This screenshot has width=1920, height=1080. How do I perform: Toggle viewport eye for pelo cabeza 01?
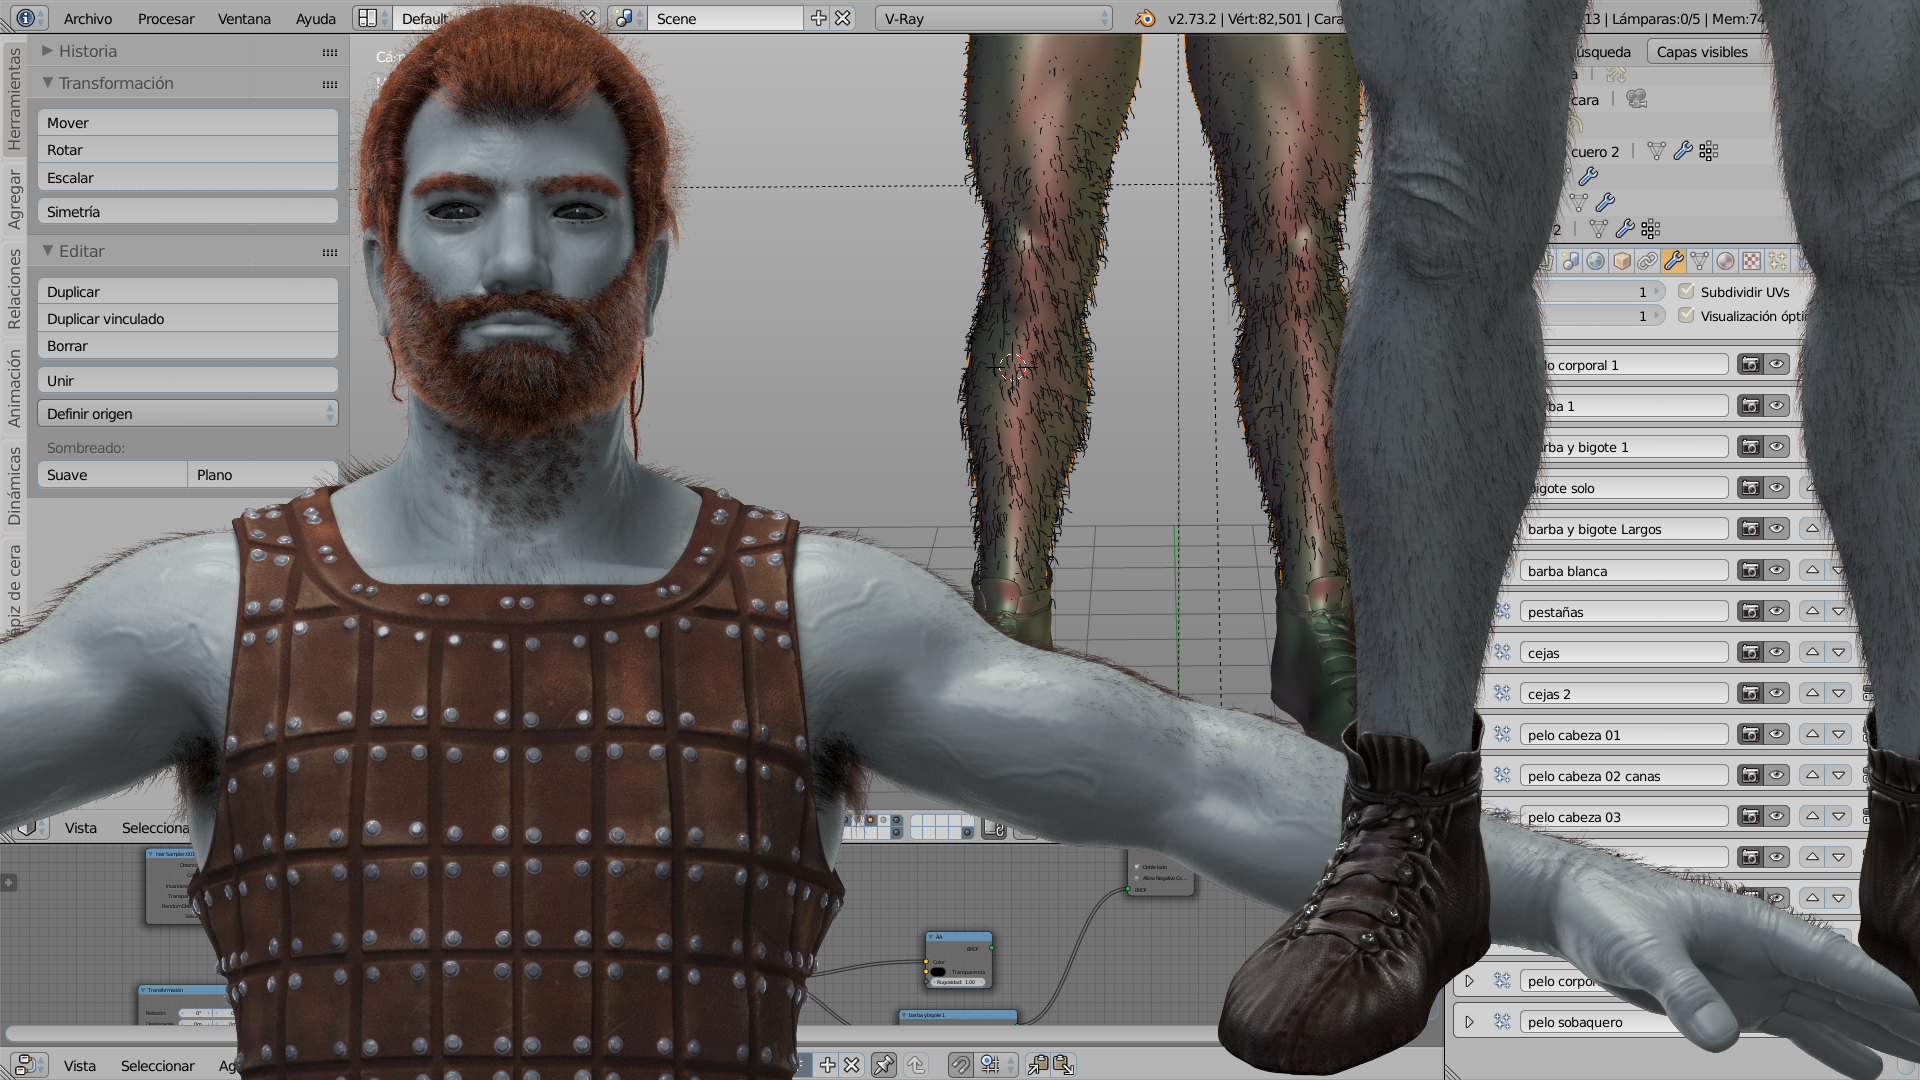[1776, 735]
